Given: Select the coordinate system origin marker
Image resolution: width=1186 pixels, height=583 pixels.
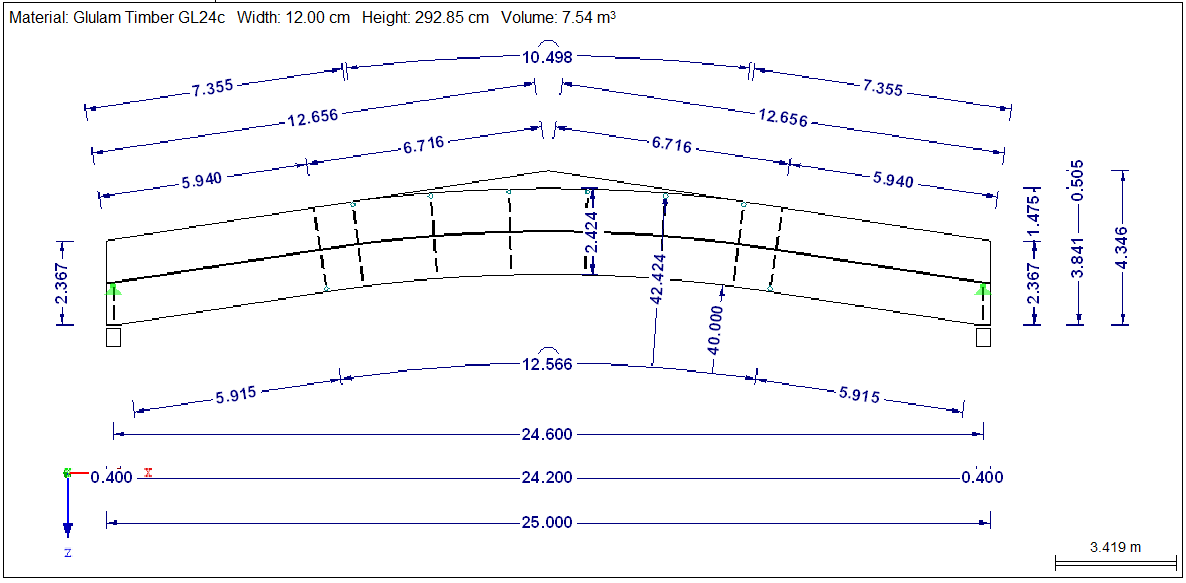Looking at the screenshot, I should (68, 472).
